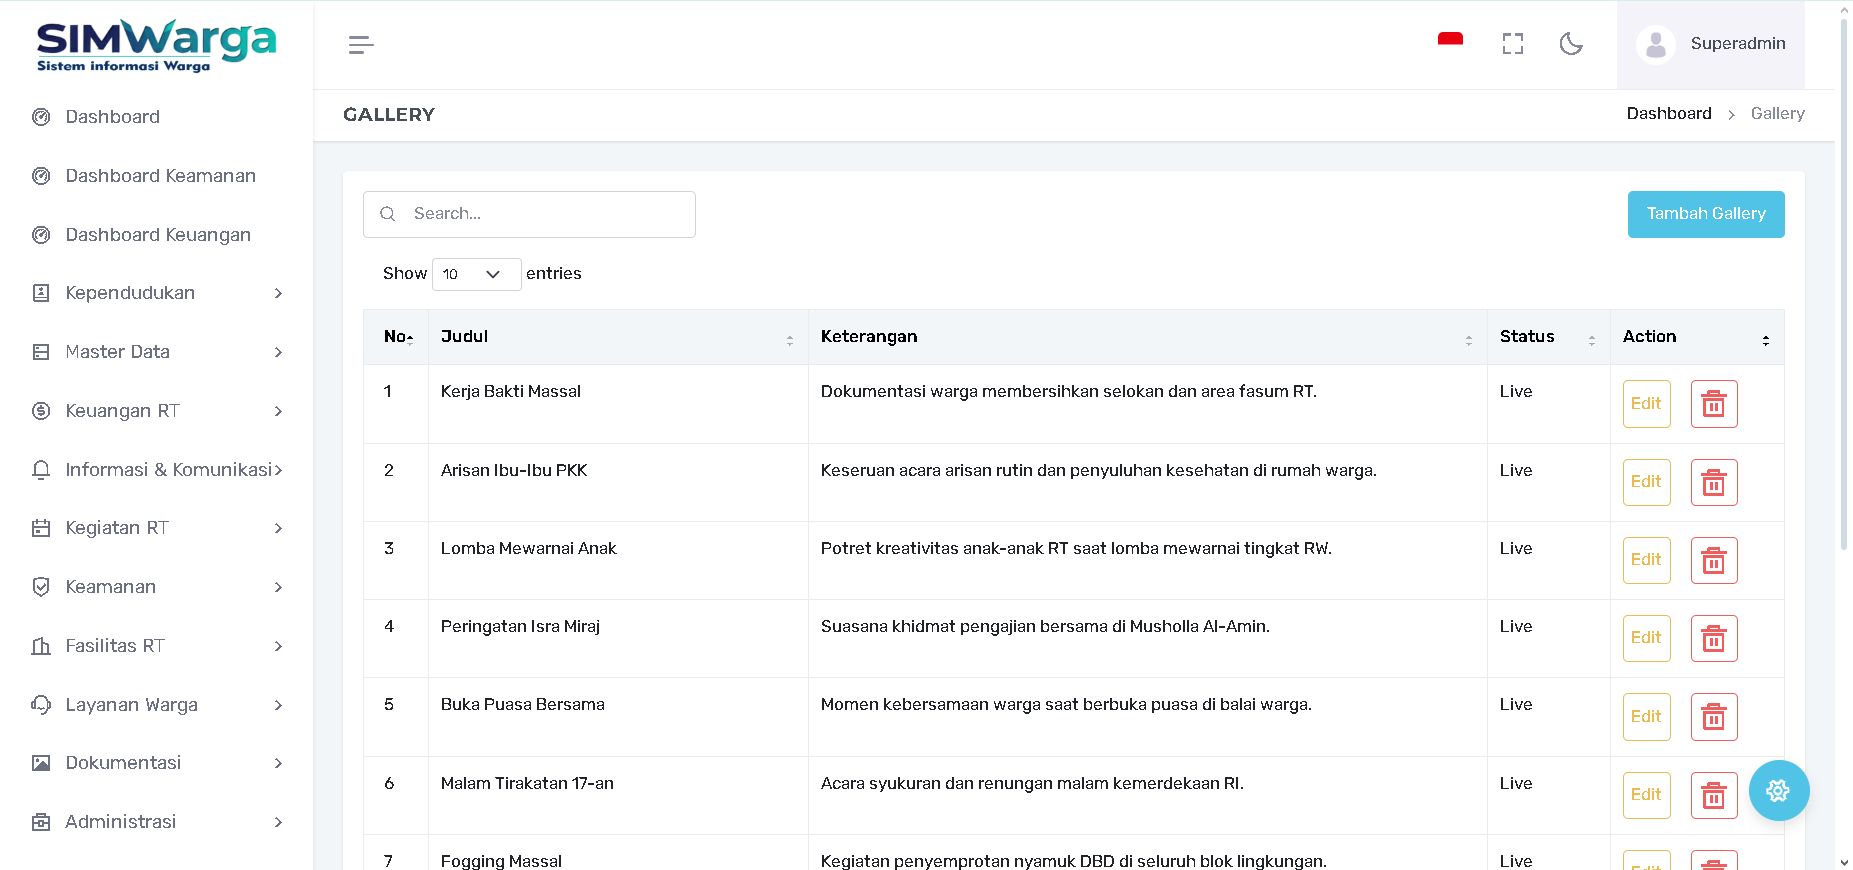Click the hamburger menu icon to collapse sidebar
This screenshot has height=870, width=1853.
[361, 45]
